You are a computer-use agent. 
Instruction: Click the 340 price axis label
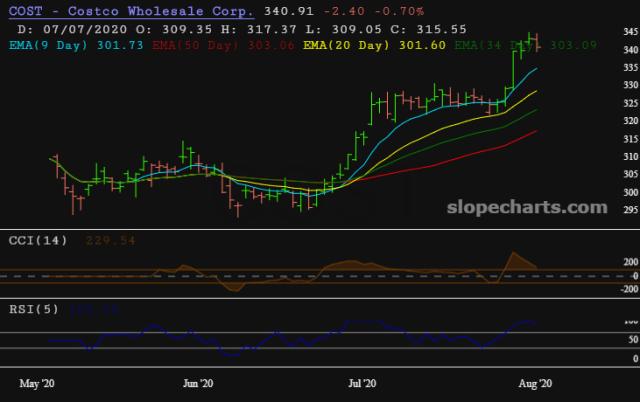(x=631, y=50)
